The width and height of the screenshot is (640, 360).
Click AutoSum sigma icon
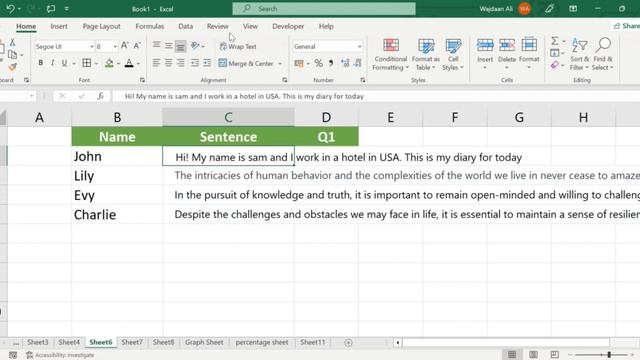pos(555,41)
